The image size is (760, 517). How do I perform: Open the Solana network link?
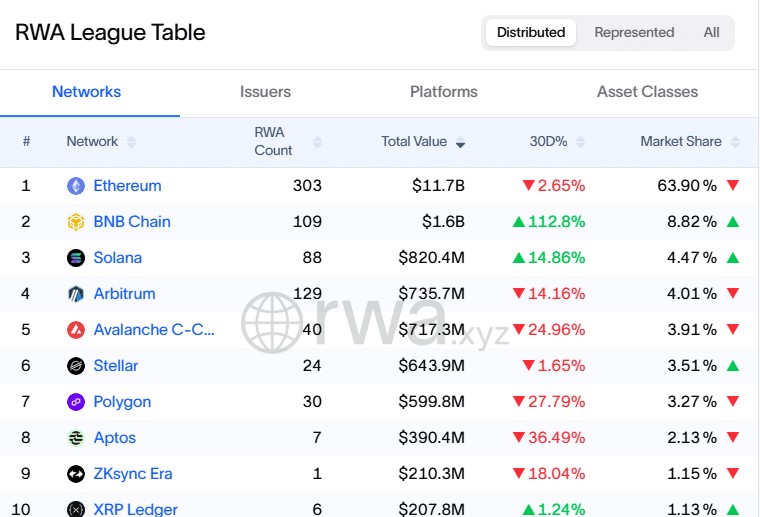point(118,258)
